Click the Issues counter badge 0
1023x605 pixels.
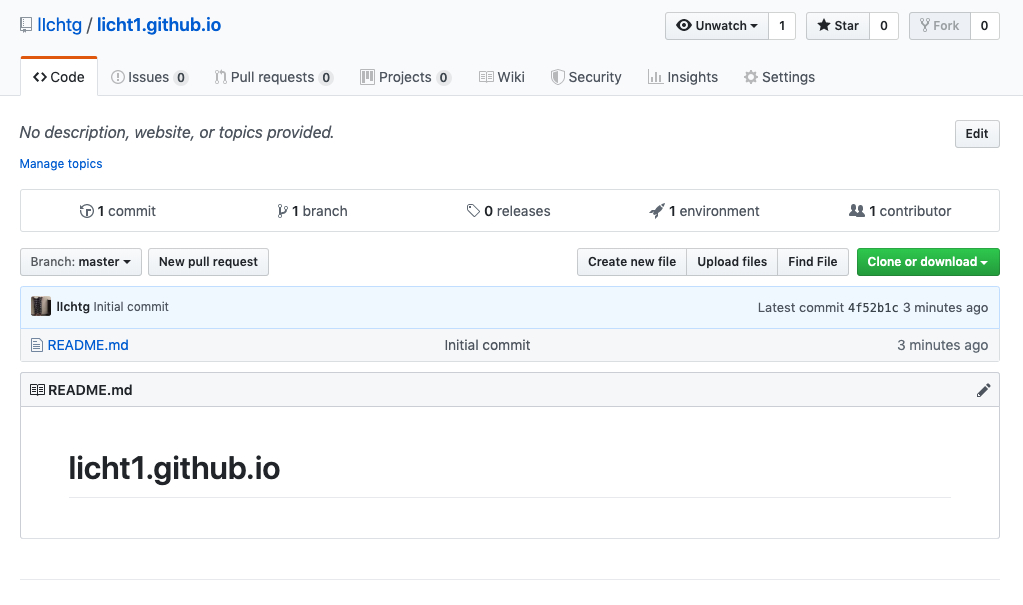181,78
